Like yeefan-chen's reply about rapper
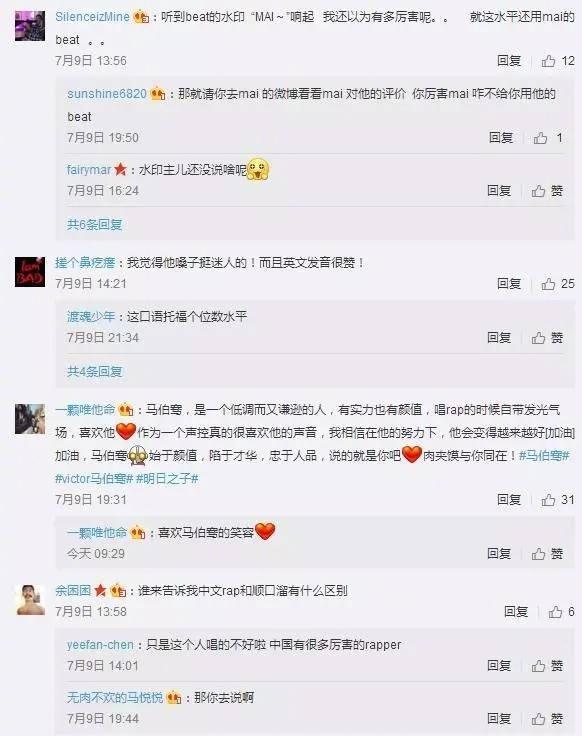The image size is (582, 736). point(547,666)
